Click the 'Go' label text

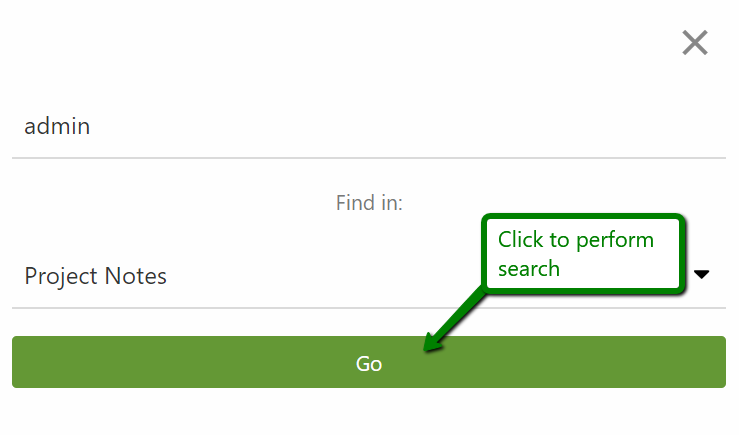click(x=369, y=364)
